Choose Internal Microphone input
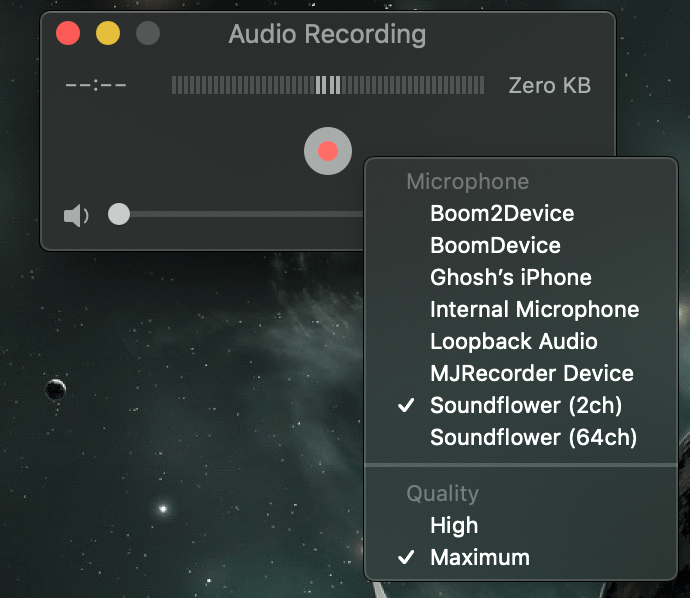Viewport: 690px width, 598px height. (521, 309)
